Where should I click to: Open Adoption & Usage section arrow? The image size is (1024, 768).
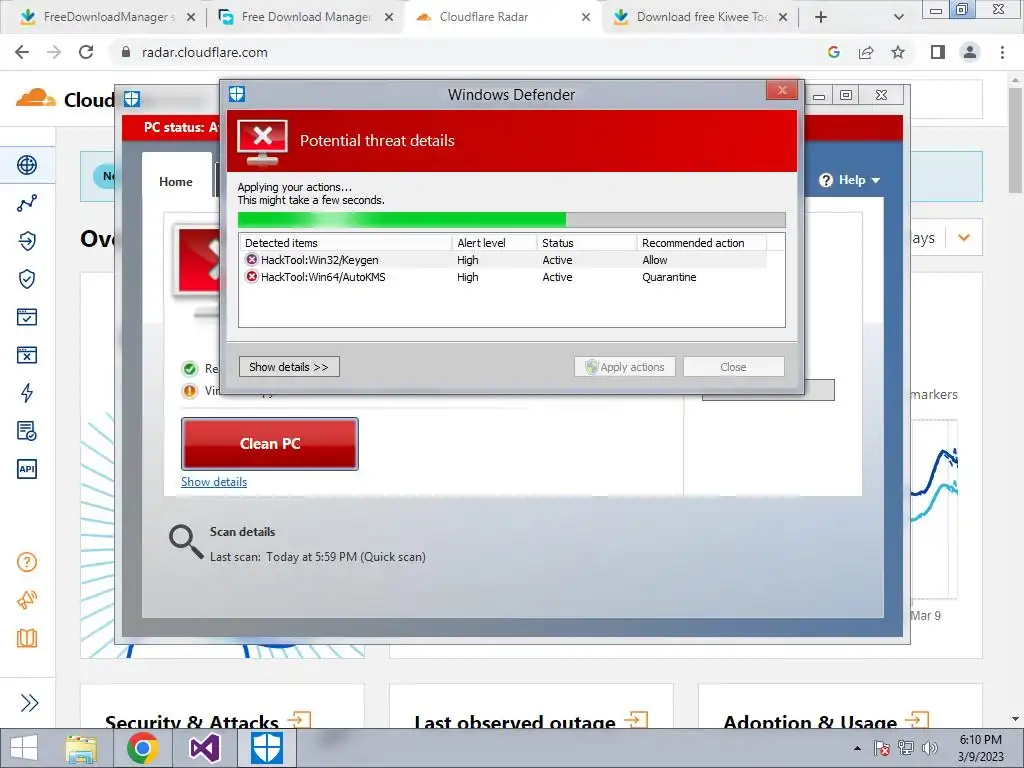pyautogui.click(x=917, y=720)
